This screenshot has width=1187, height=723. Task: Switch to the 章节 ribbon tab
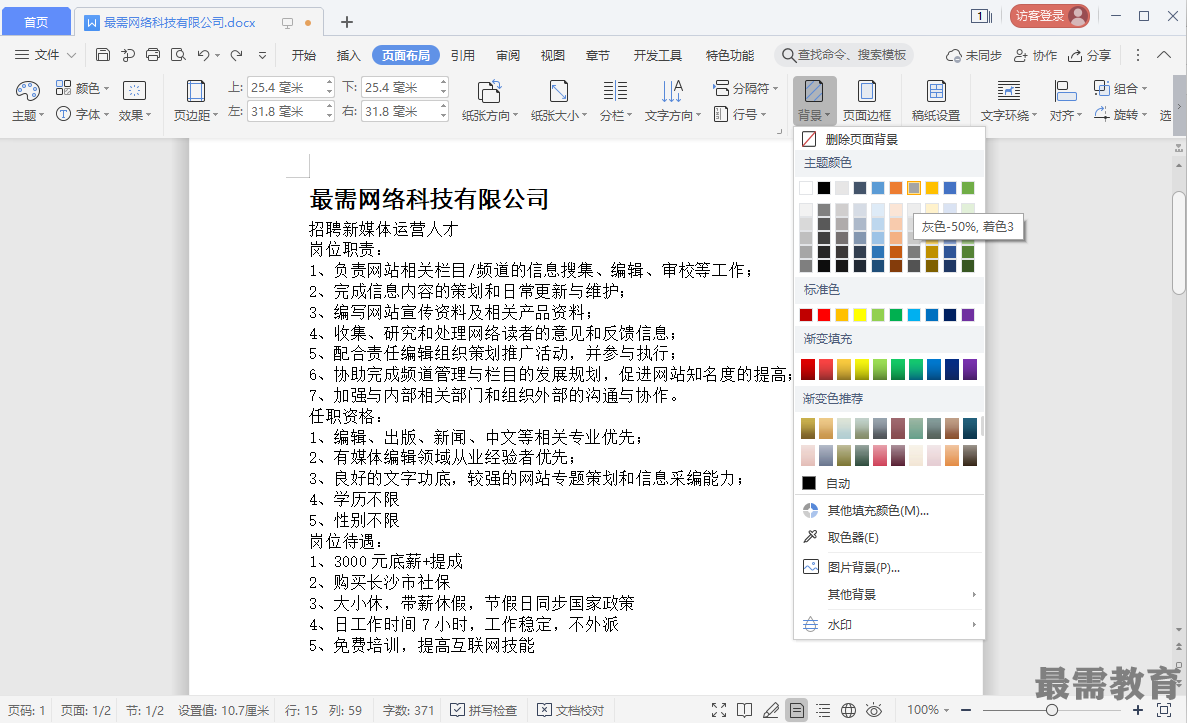pos(597,55)
